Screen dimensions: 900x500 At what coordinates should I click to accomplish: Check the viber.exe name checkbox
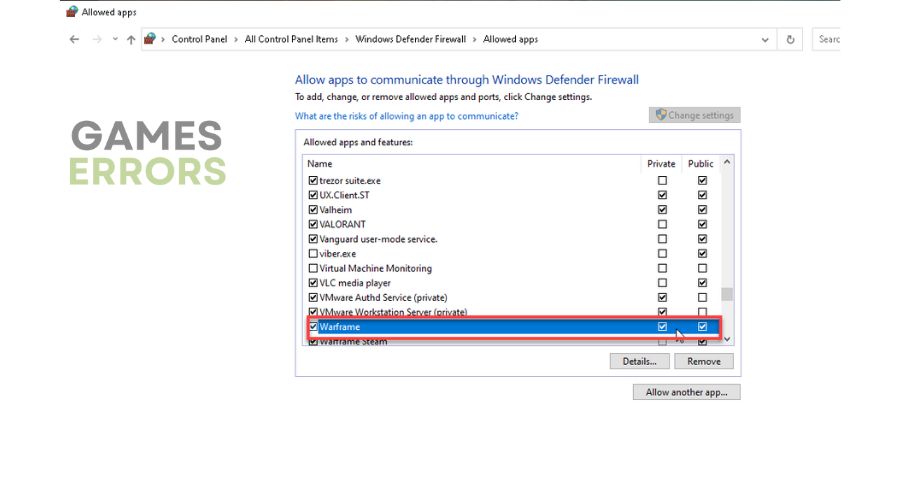pyautogui.click(x=313, y=254)
